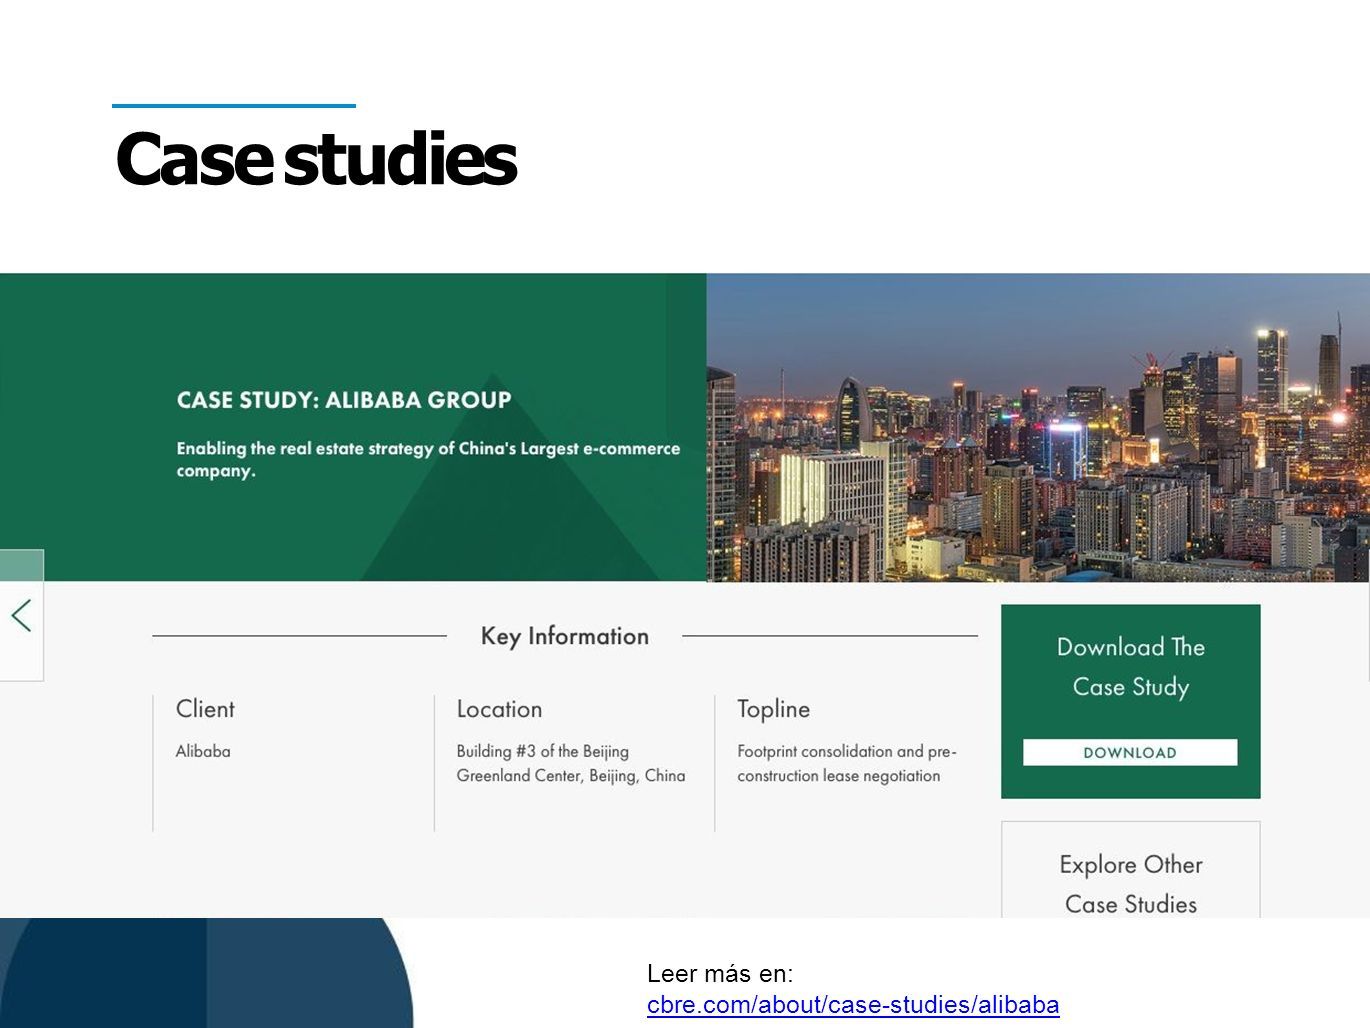
Task: Select the Alibaba client value
Action: [203, 751]
